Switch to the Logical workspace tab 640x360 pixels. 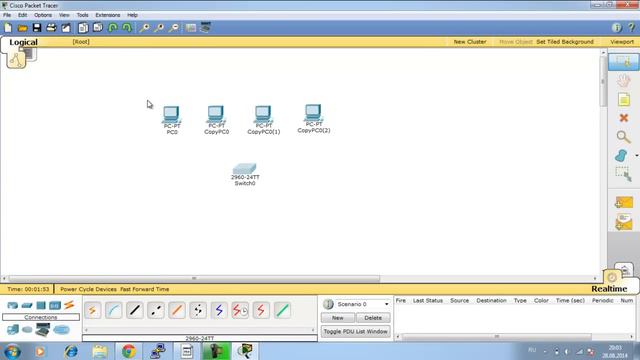pos(23,42)
